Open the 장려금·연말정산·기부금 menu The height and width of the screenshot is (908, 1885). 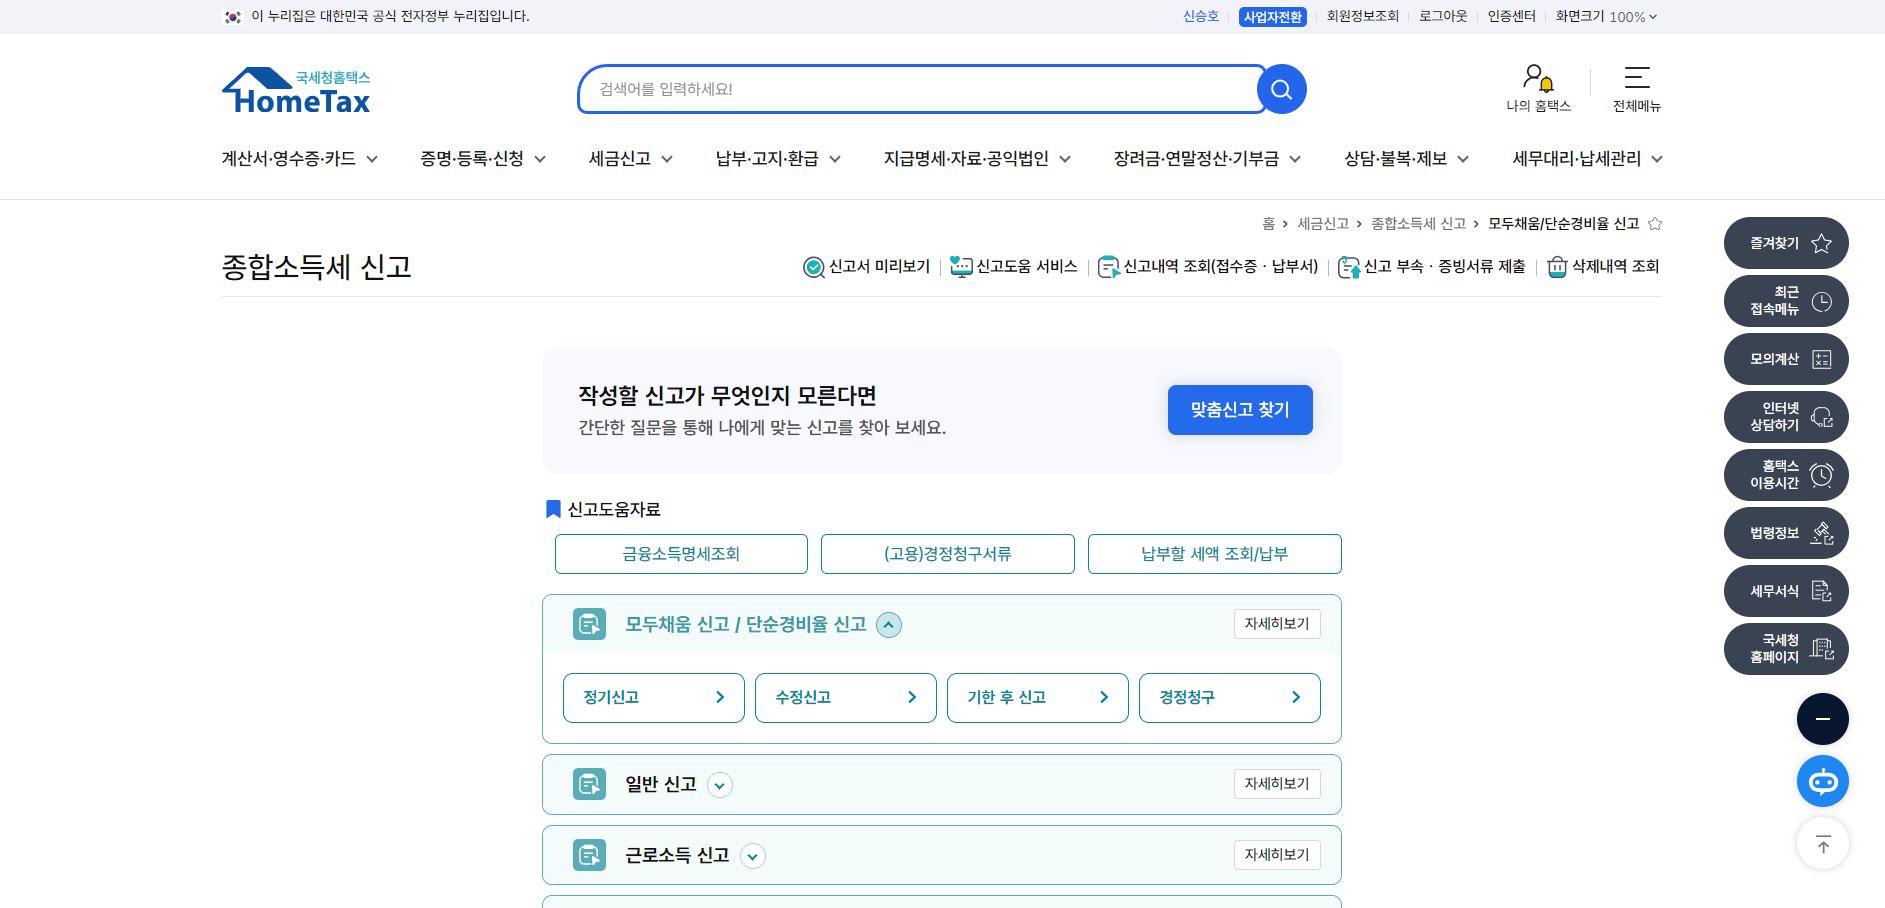click(x=1197, y=158)
